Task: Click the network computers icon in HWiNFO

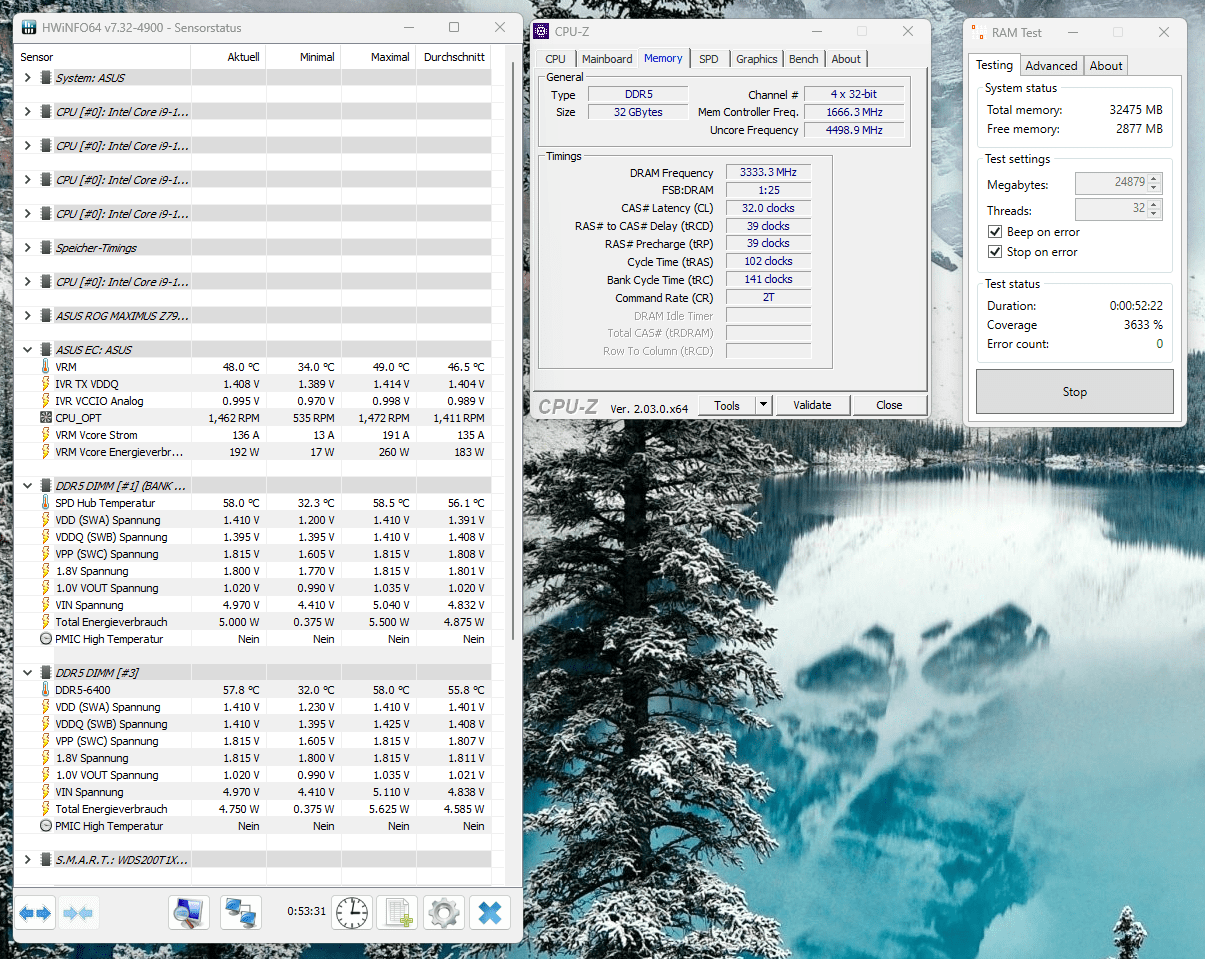Action: (240, 912)
